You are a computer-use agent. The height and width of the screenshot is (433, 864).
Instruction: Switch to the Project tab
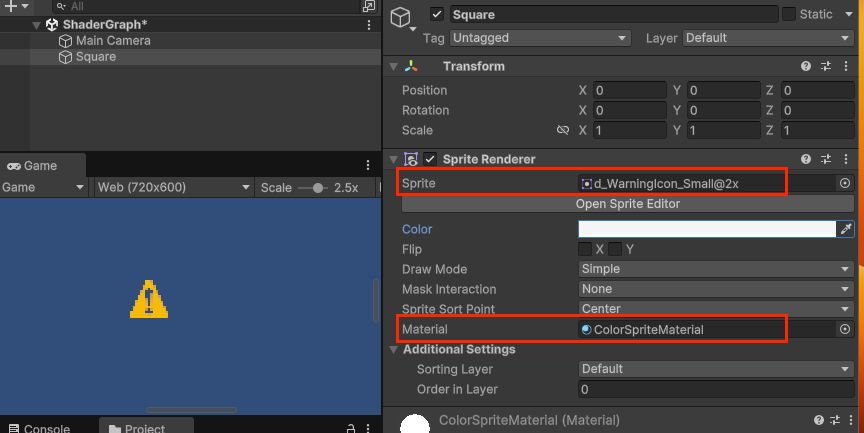(x=145, y=428)
